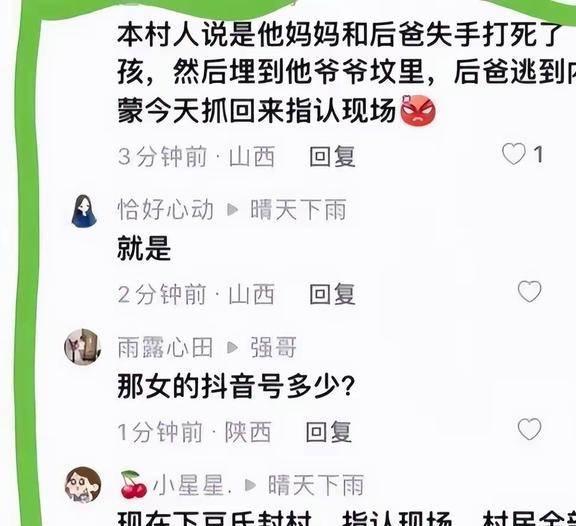Tap the like count 1
Image resolution: width=576 pixels, height=526 pixels.
coord(538,154)
